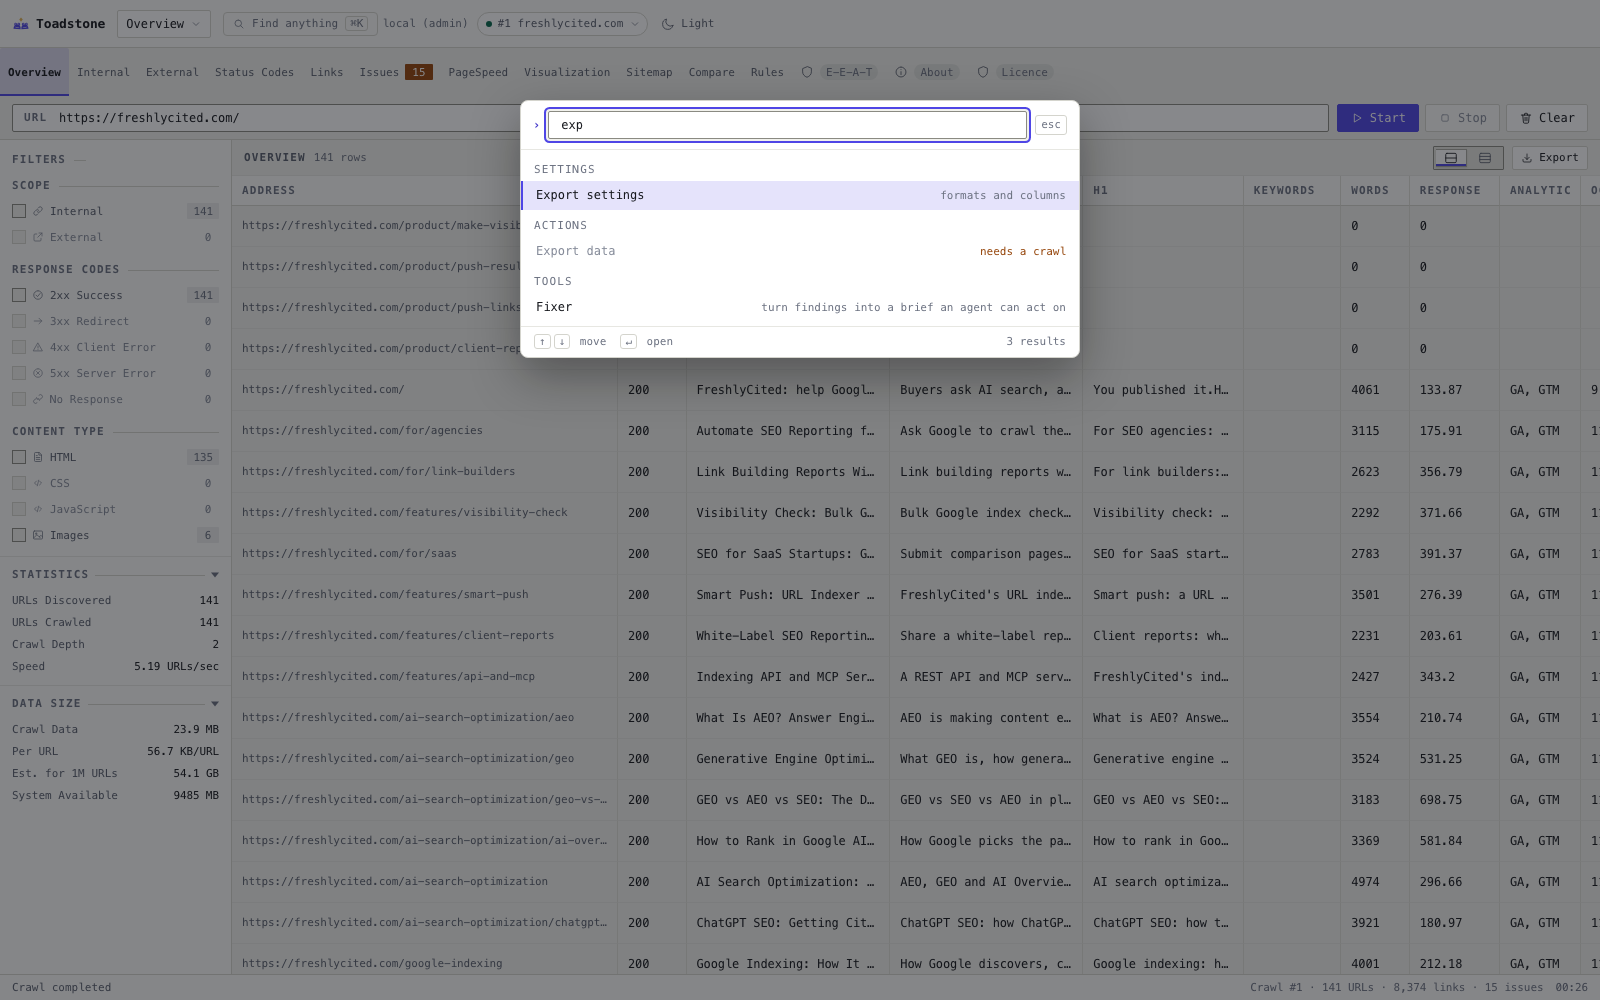Collapse the Statistics section
The image size is (1600, 1000).
(215, 574)
